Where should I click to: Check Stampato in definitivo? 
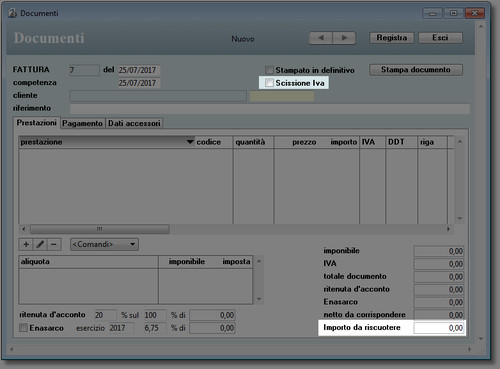pos(269,70)
